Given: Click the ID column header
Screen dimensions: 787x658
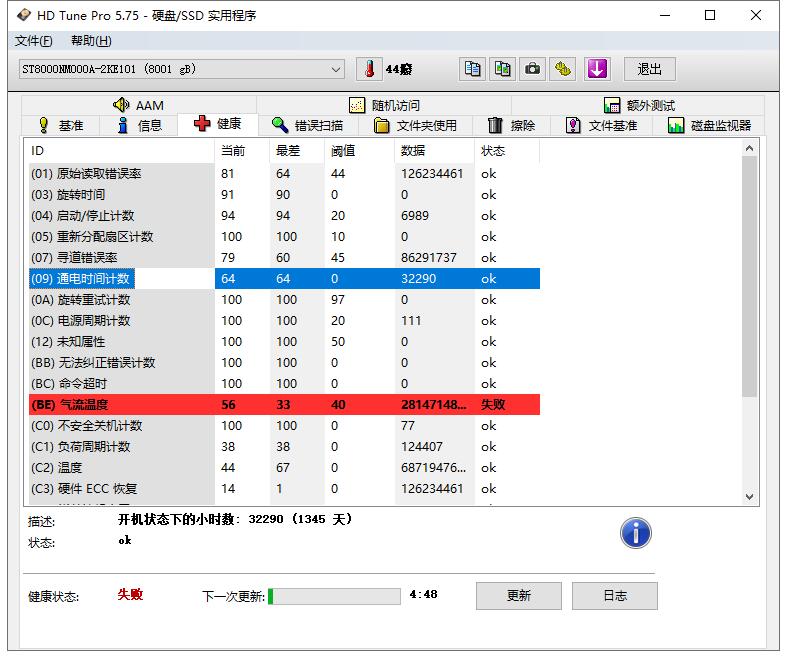Looking at the screenshot, I should [x=119, y=151].
